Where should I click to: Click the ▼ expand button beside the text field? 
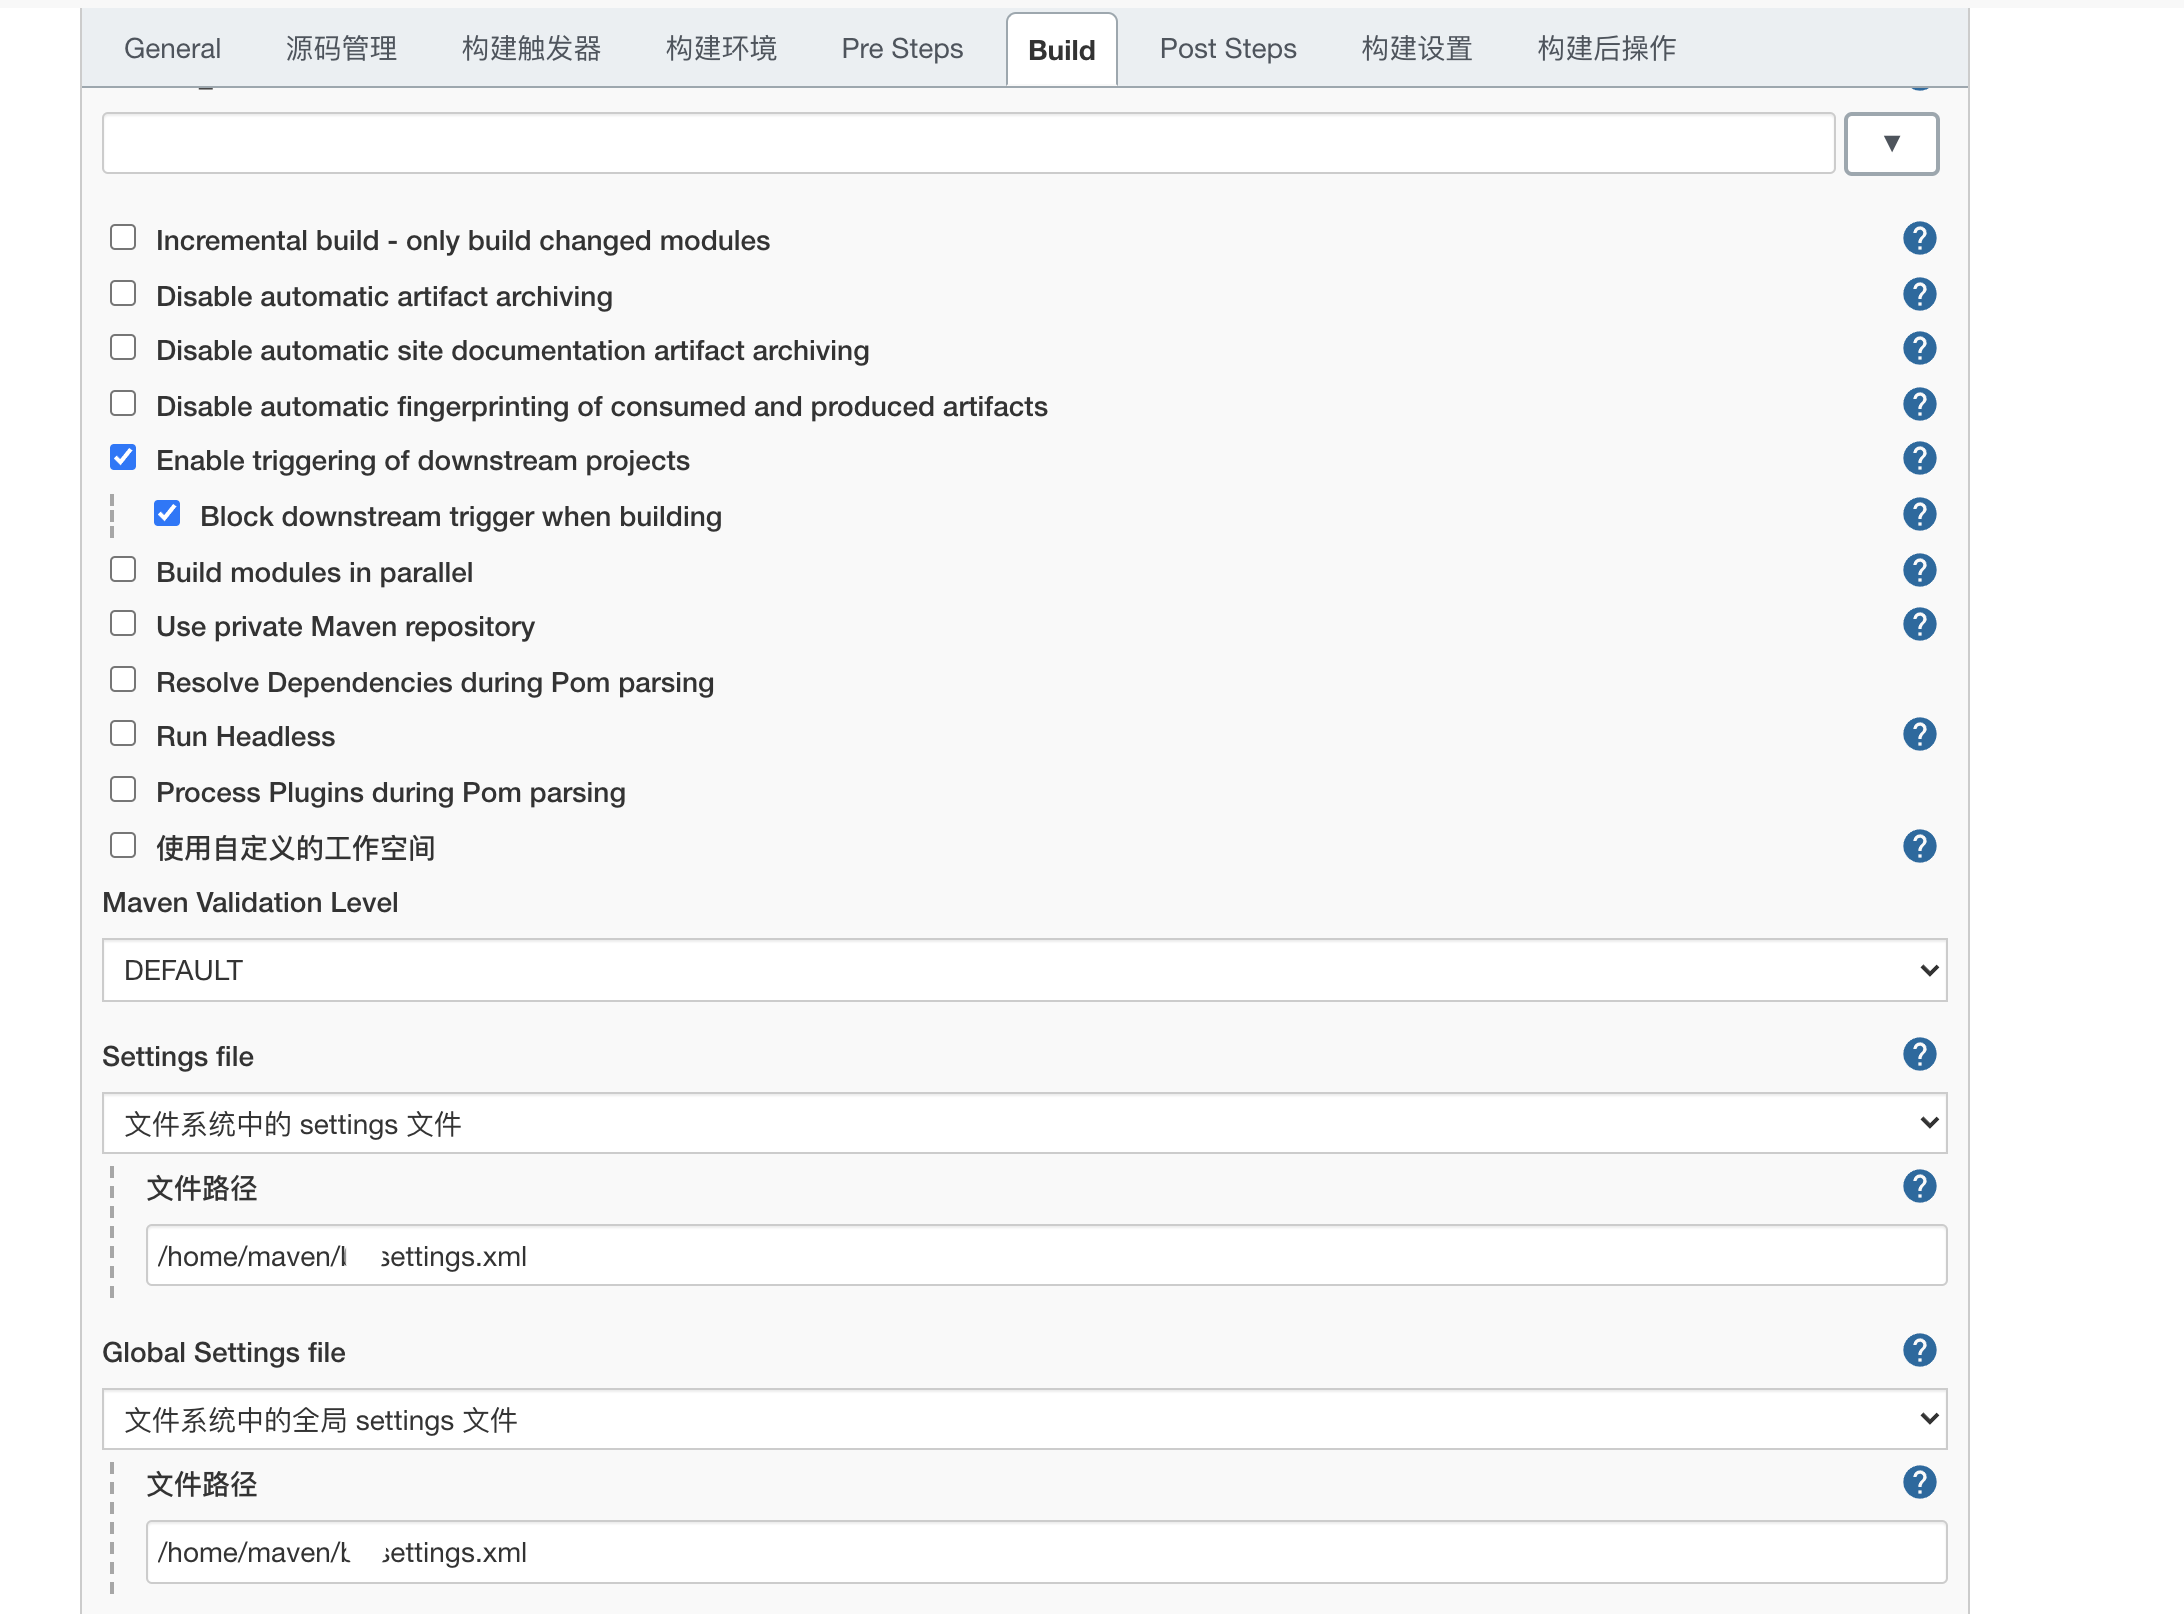click(1890, 143)
